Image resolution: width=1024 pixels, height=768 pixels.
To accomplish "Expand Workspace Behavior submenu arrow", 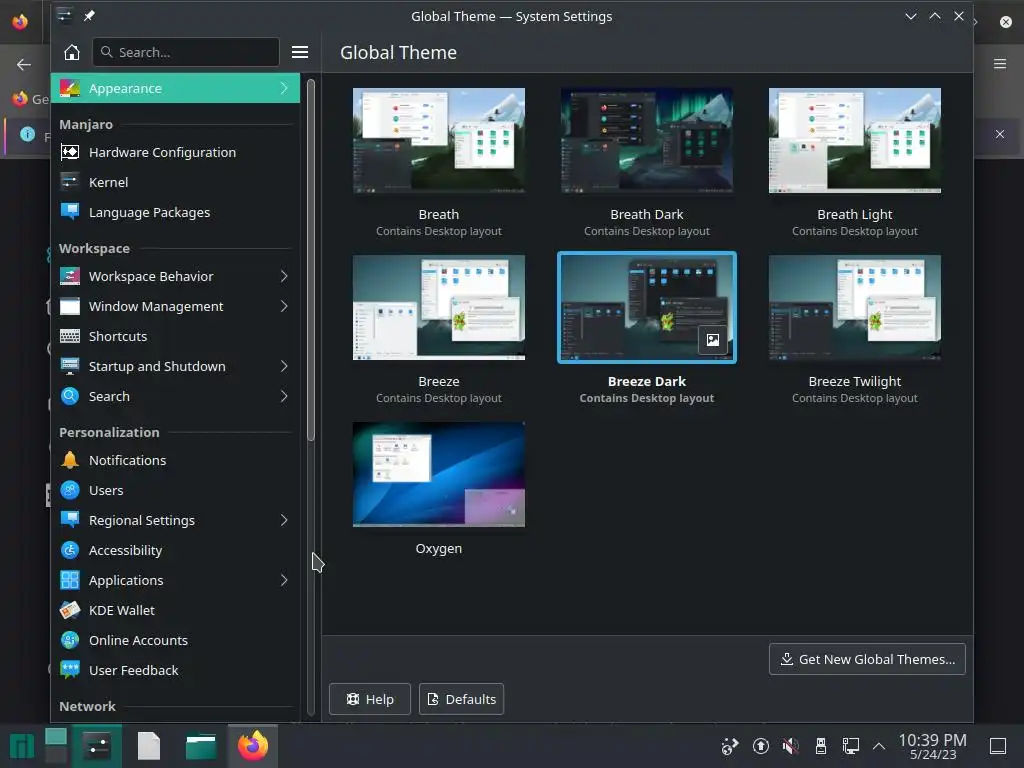I will tap(284, 276).
